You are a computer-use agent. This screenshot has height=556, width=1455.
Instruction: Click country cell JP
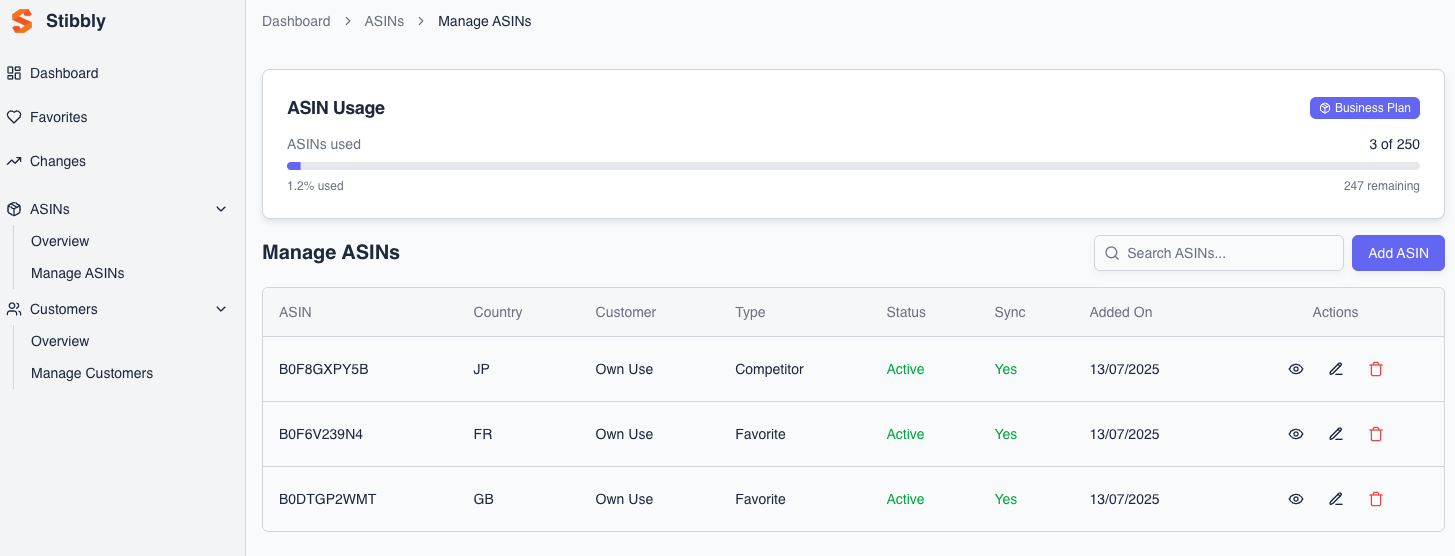click(x=482, y=369)
